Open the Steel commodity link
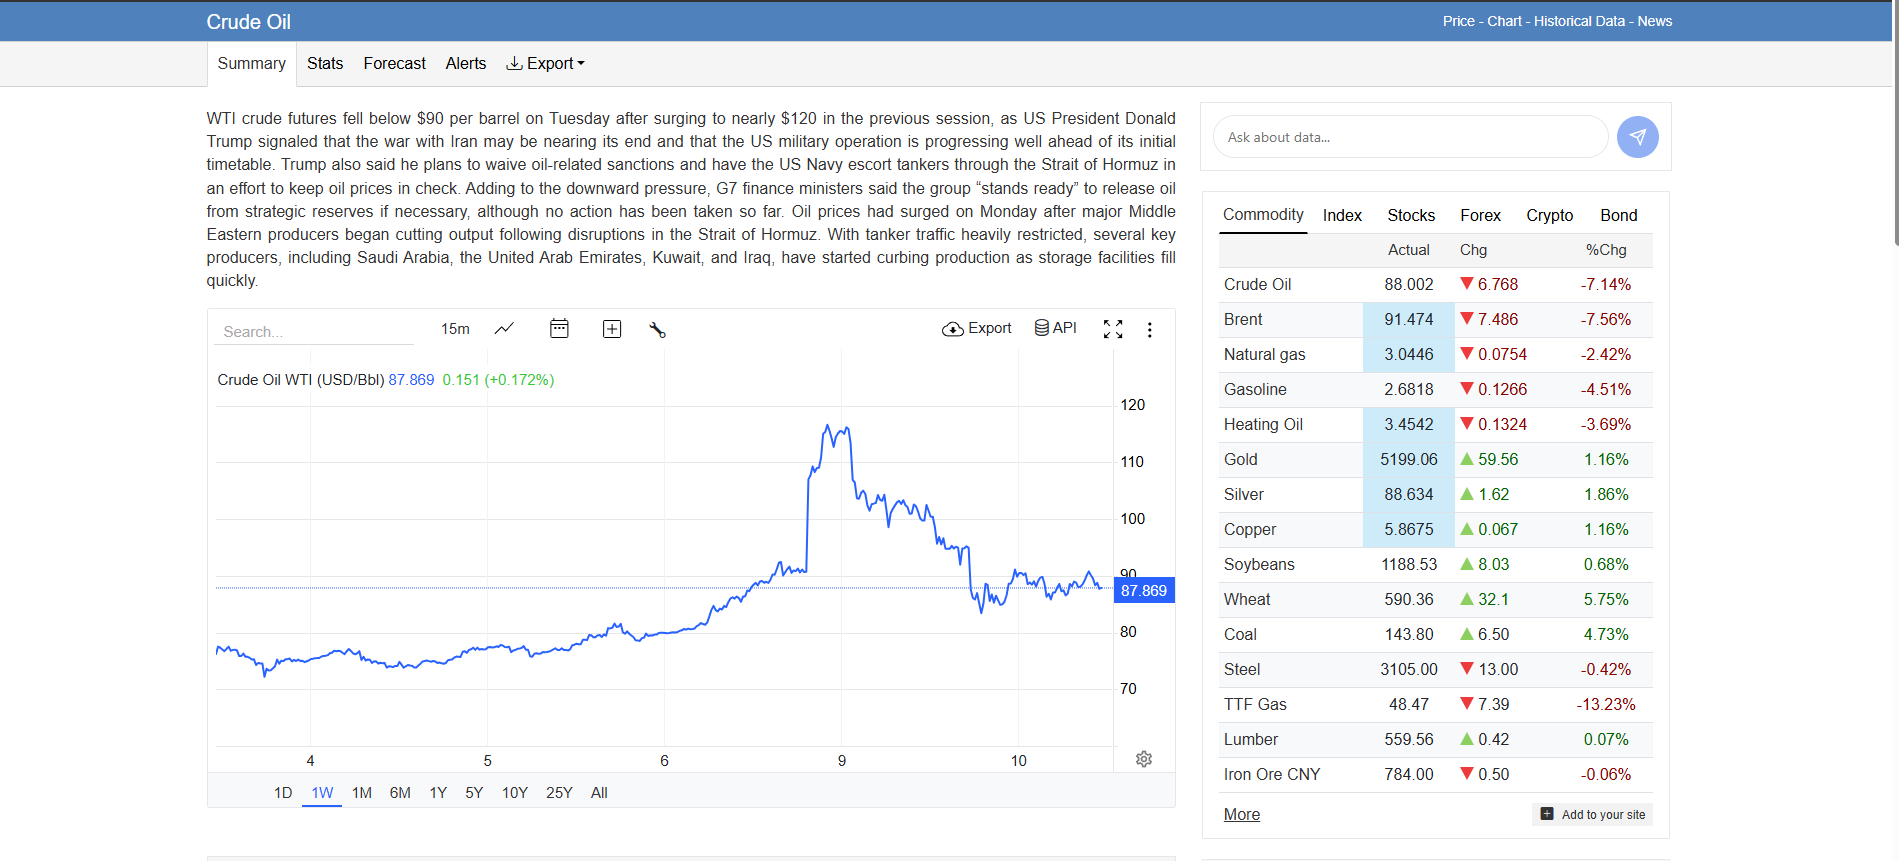 coord(1242,669)
